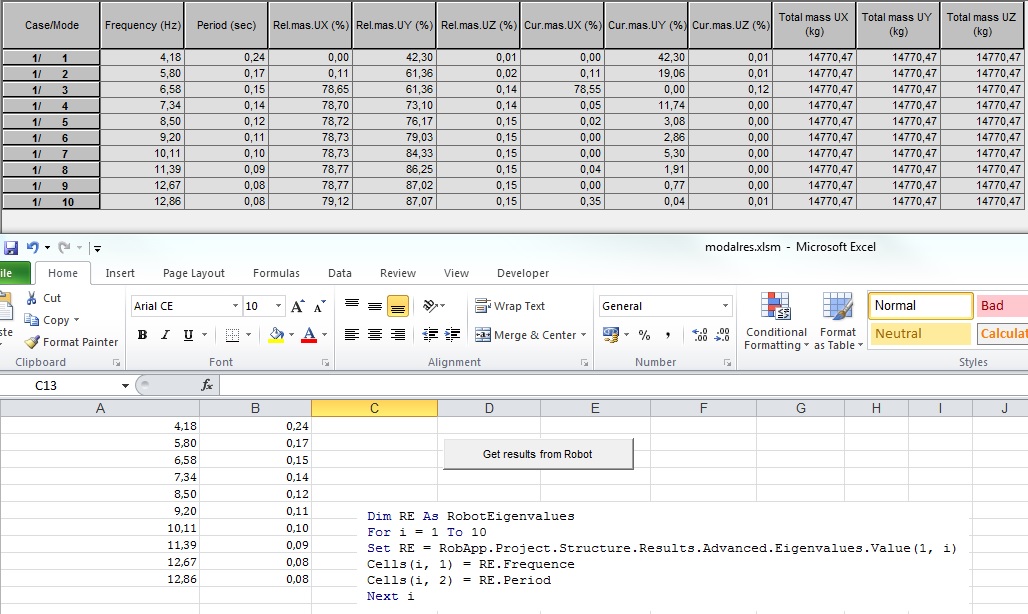
Task: Open the General number format dropdown
Action: [x=725, y=305]
